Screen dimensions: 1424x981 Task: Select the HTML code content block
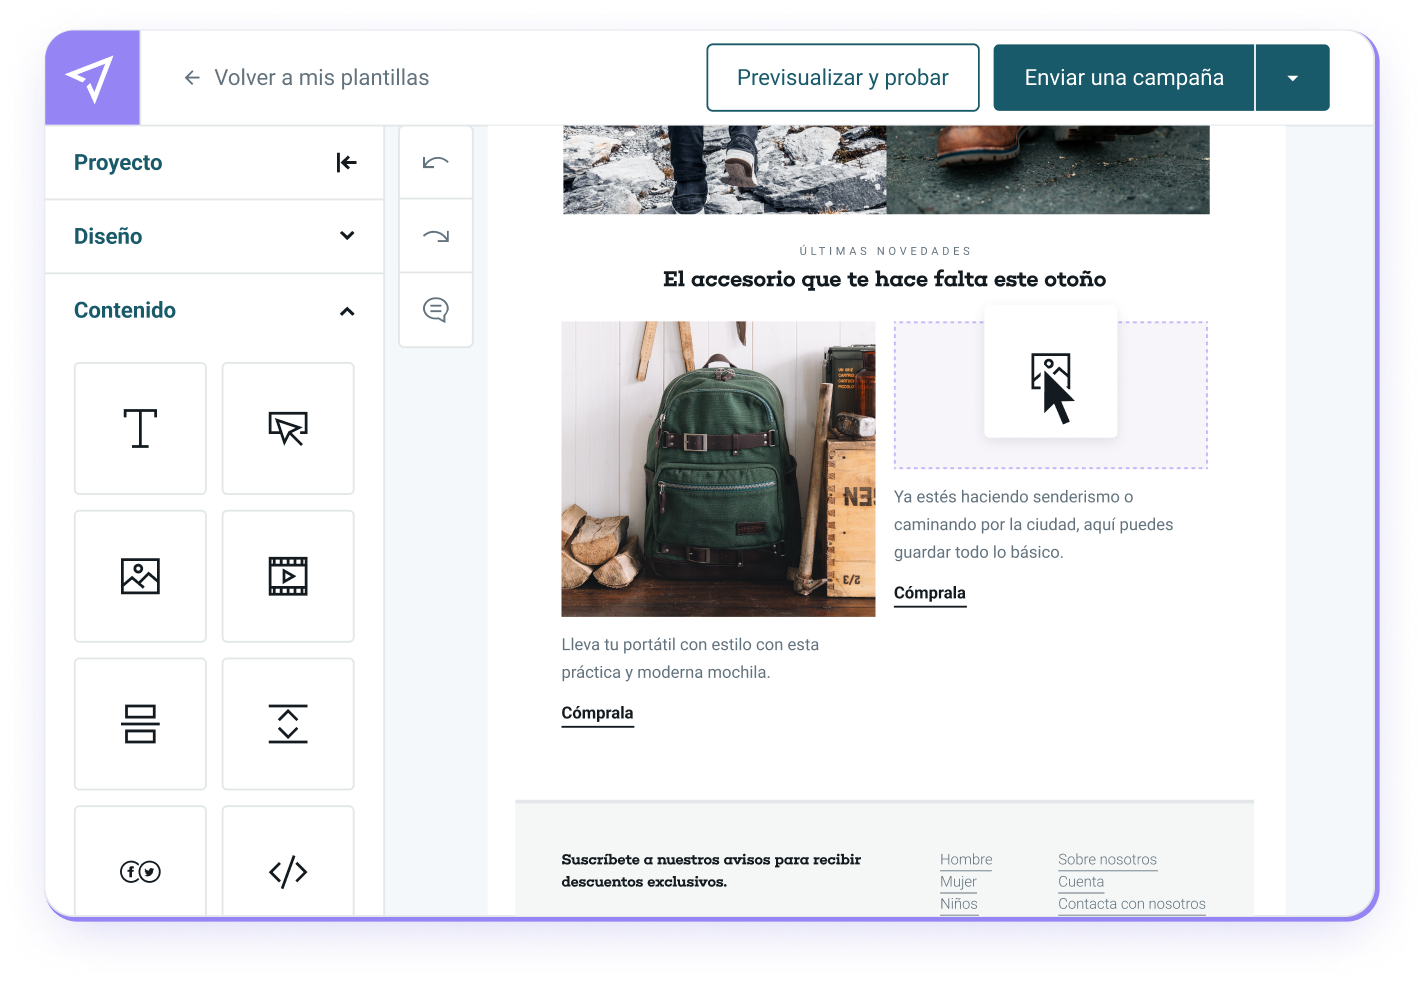pyautogui.click(x=288, y=862)
